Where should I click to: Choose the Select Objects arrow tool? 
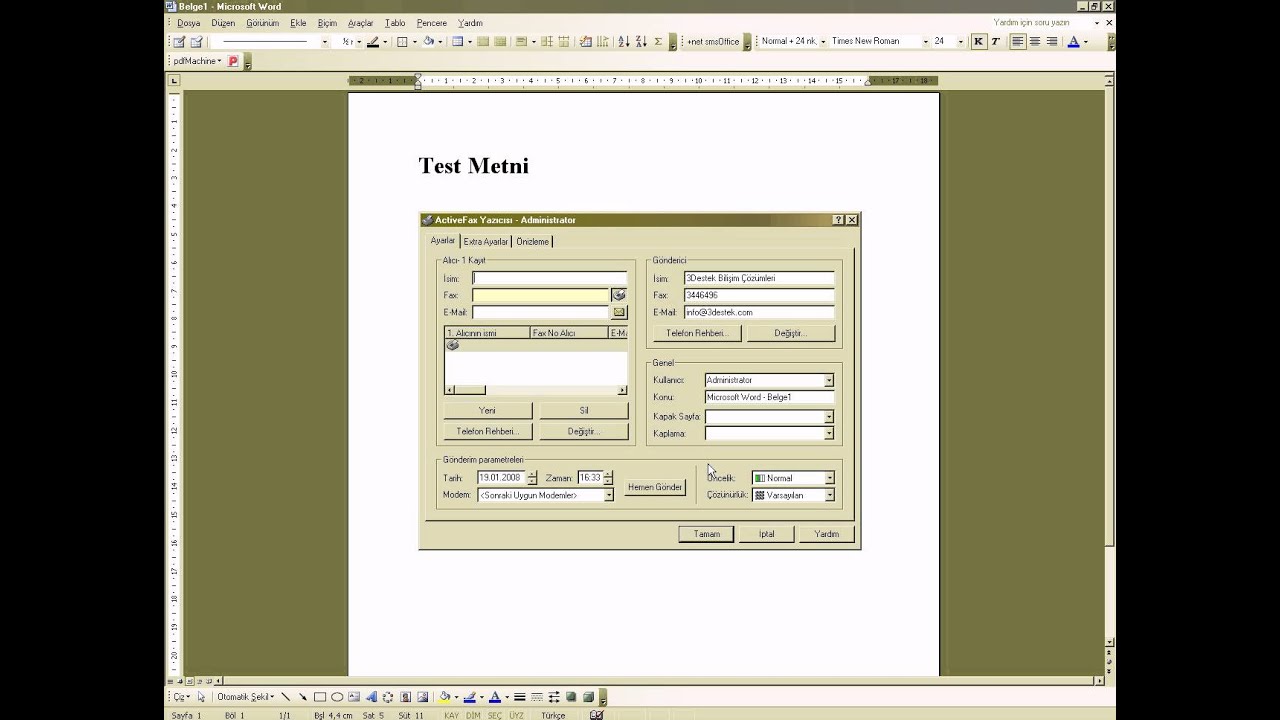[x=201, y=697]
